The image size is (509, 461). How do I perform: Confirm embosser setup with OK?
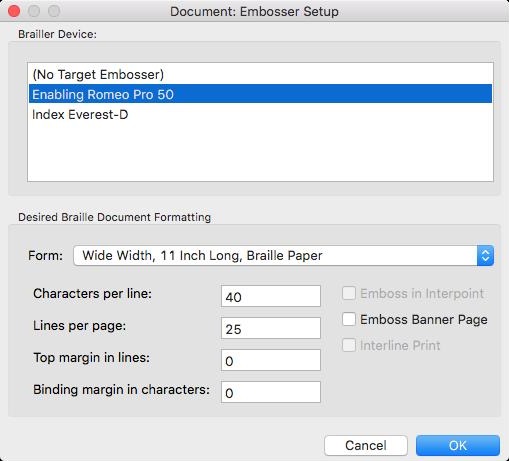click(458, 445)
